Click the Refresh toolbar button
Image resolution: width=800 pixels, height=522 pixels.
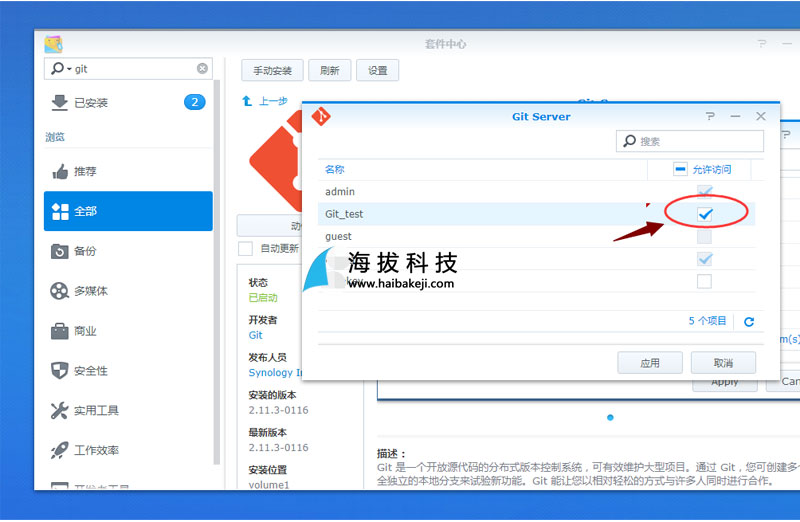tap(330, 70)
